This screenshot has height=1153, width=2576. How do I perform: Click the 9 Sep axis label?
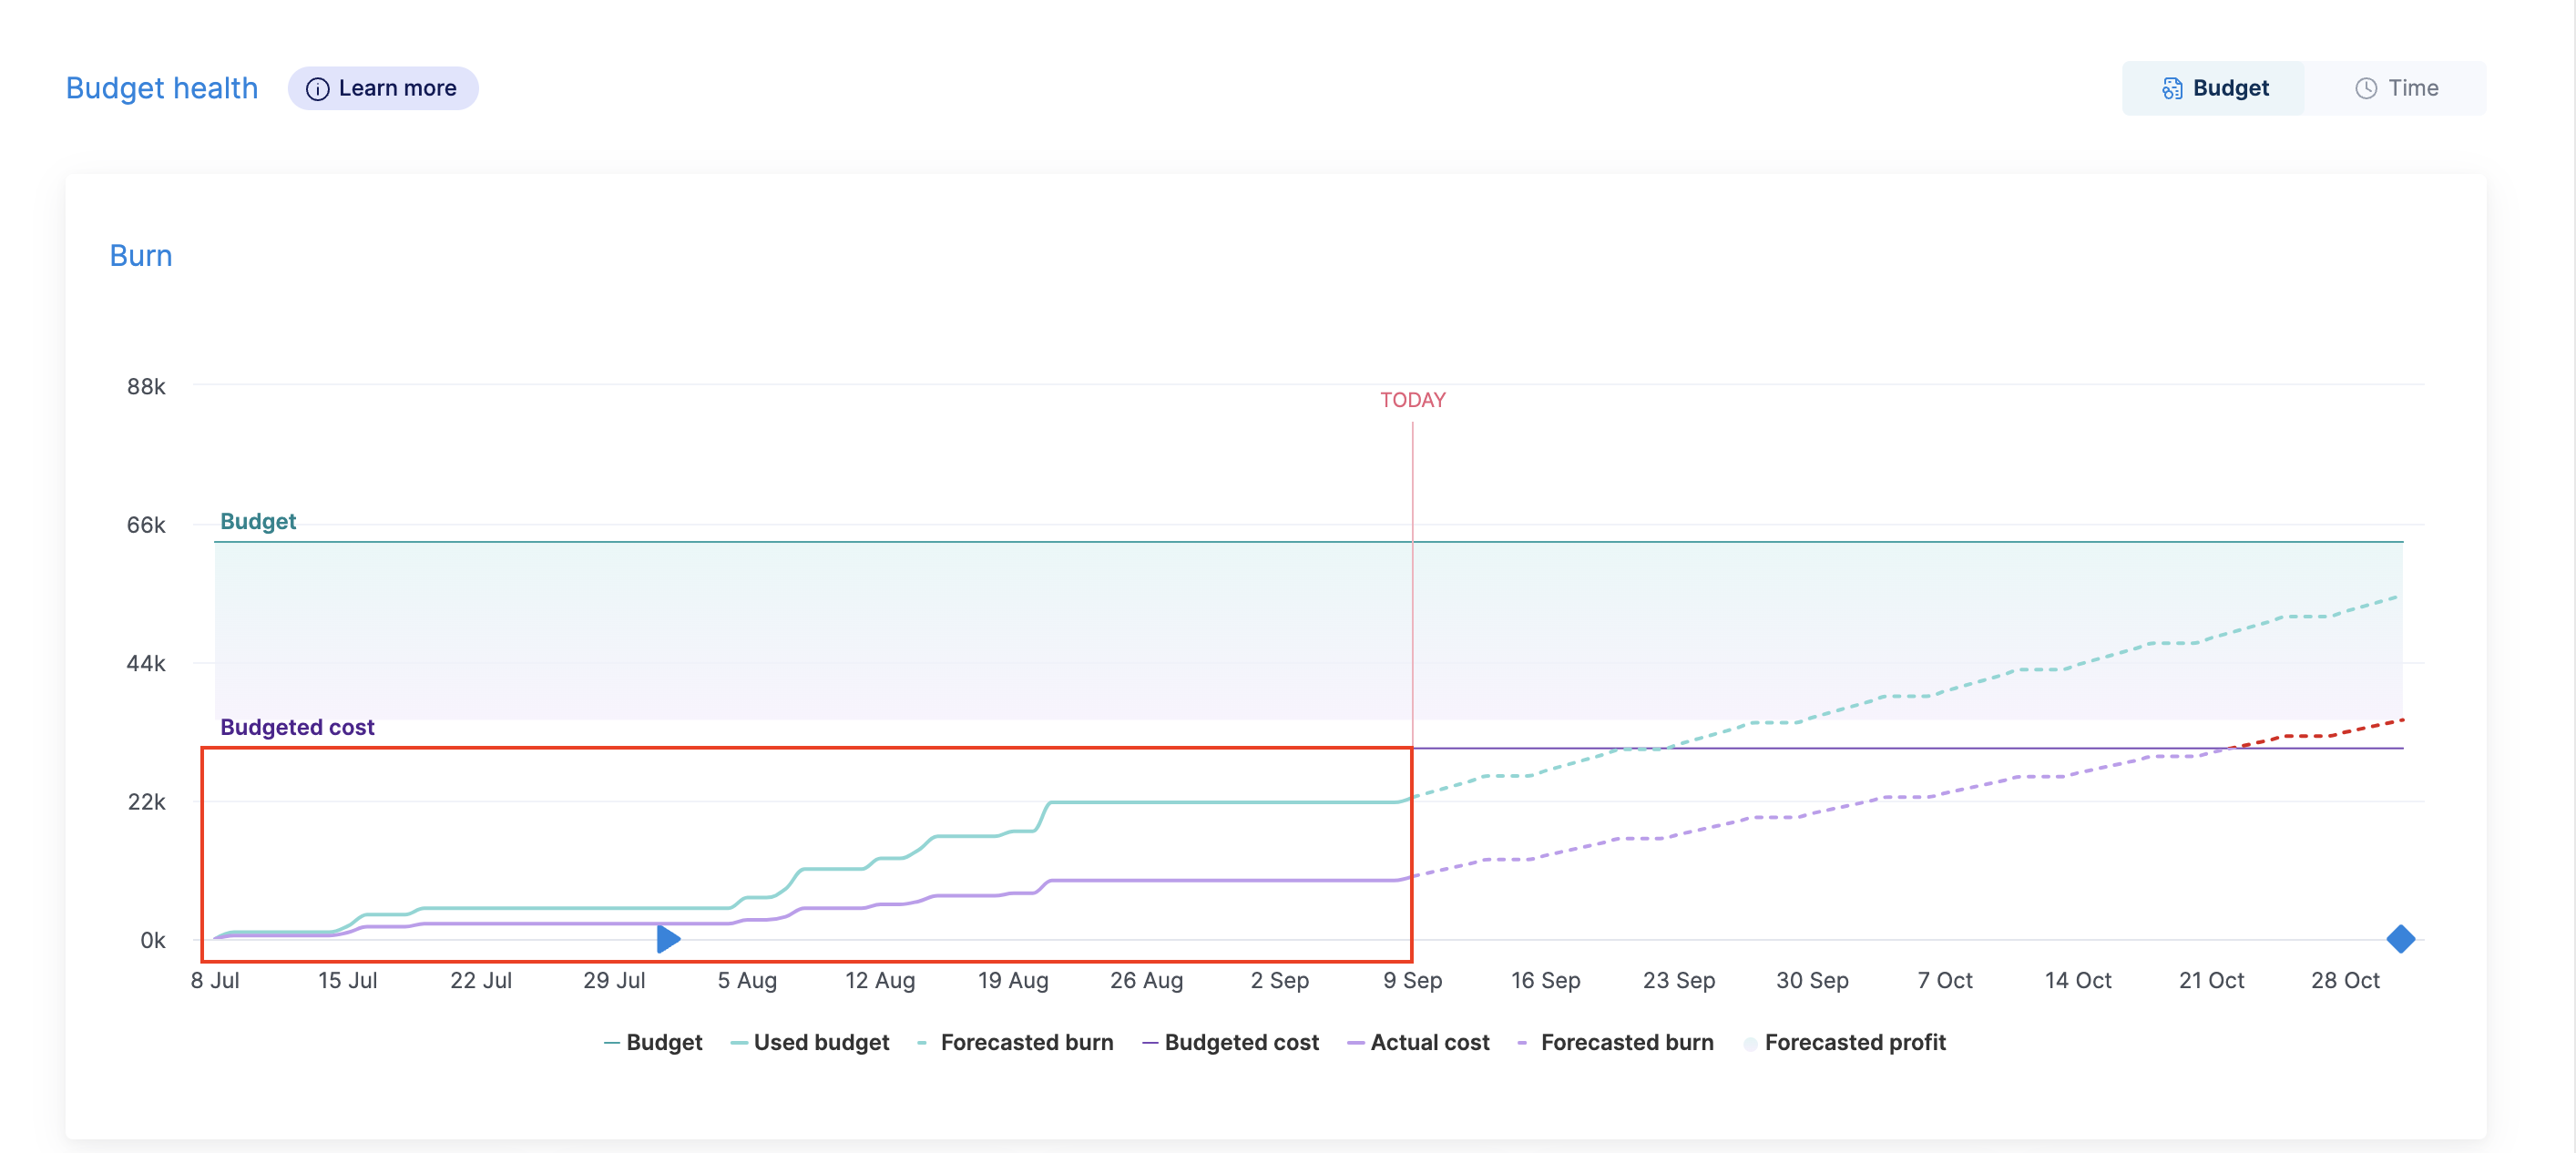pos(1413,980)
